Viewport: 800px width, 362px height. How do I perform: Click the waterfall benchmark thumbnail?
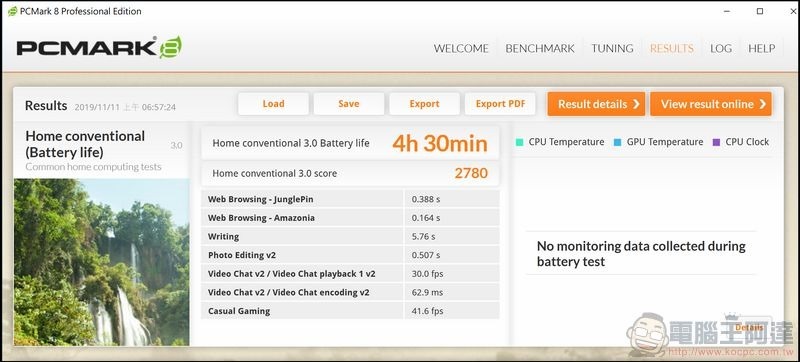point(102,262)
